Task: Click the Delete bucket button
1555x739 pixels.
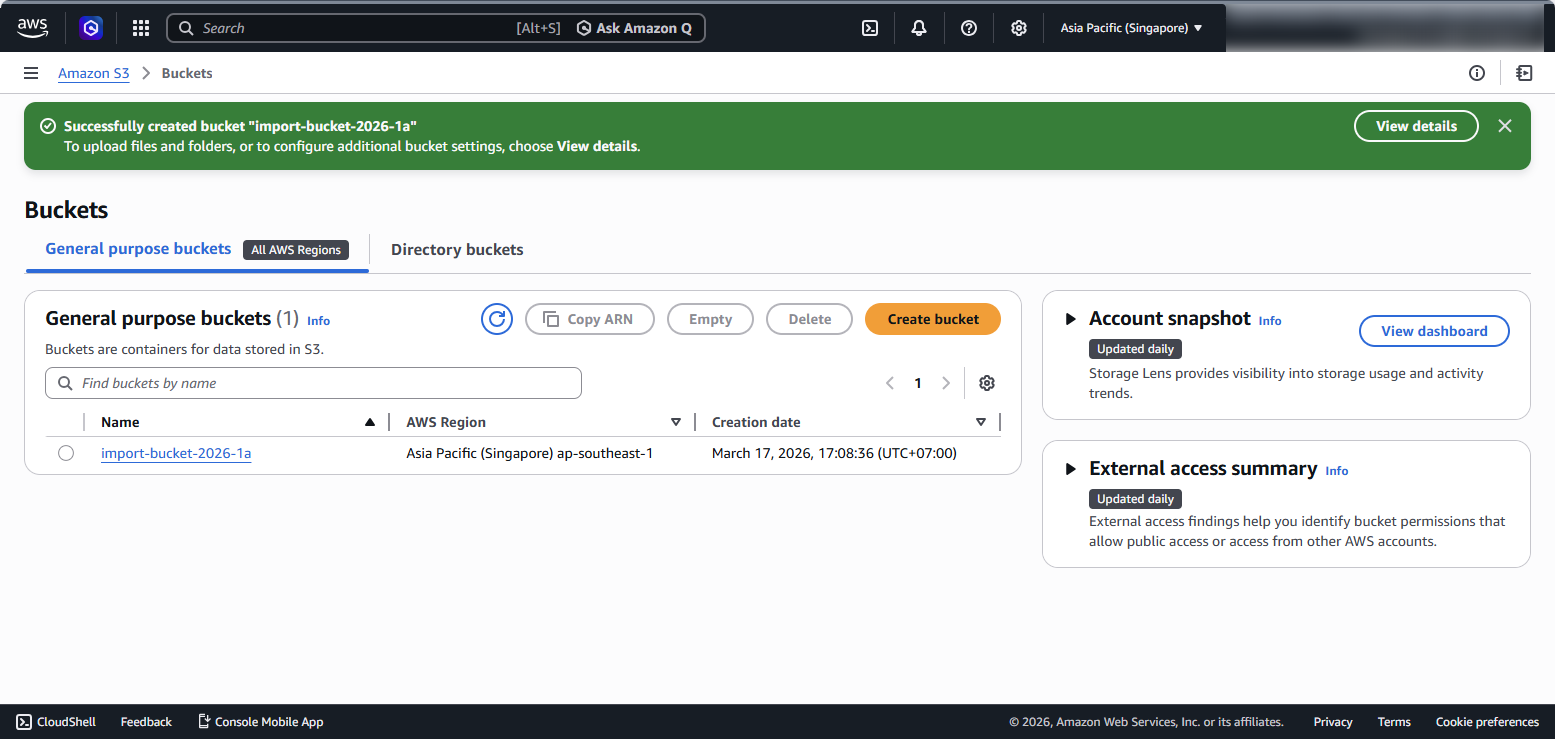Action: click(x=810, y=319)
